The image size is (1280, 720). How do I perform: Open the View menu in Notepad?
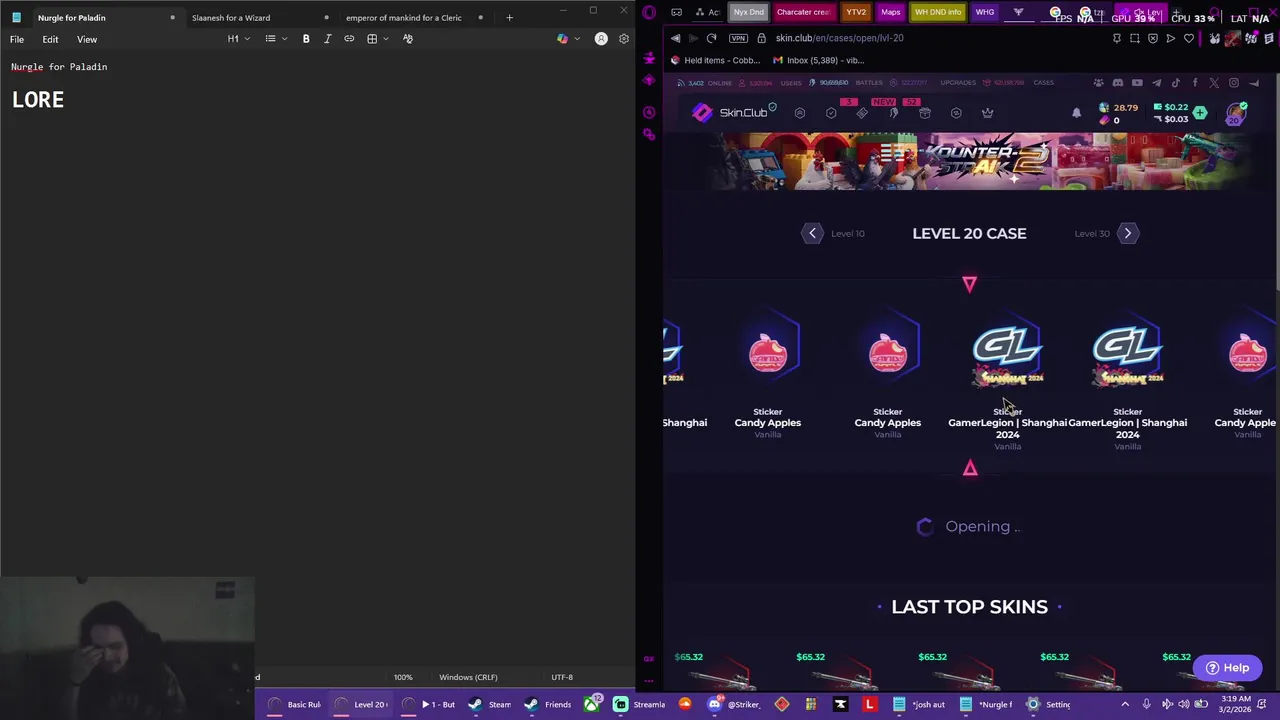pyautogui.click(x=87, y=39)
